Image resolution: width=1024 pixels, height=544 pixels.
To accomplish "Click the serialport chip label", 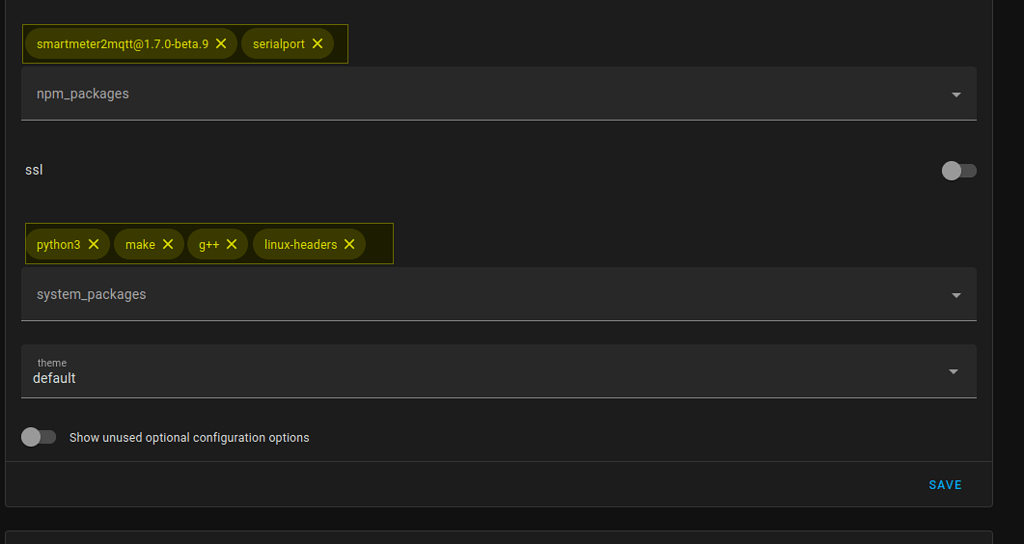I will pos(279,44).
